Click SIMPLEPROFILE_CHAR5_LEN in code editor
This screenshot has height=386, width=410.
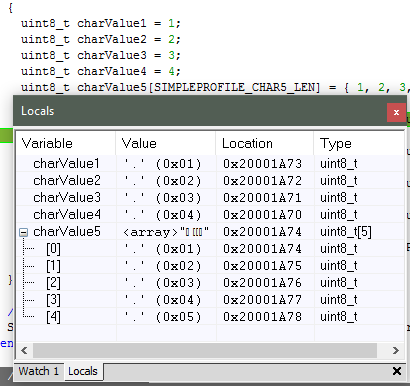click(234, 87)
